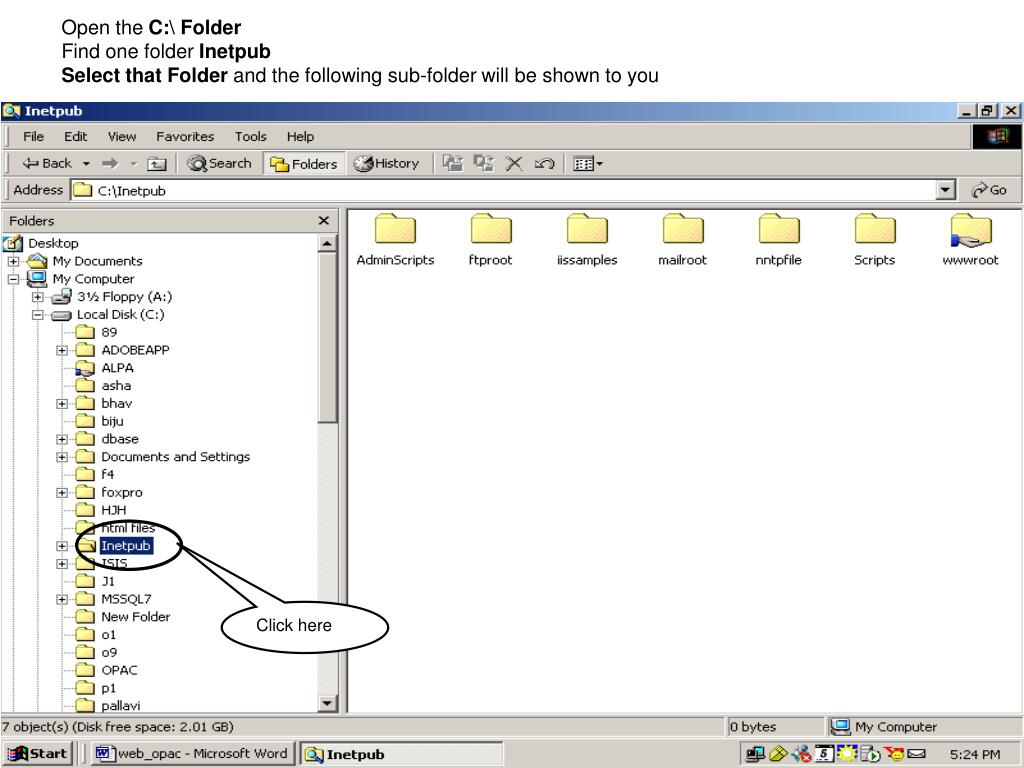Collapse the My Computer node
Image resolution: width=1024 pixels, height=768 pixels.
[x=13, y=279]
